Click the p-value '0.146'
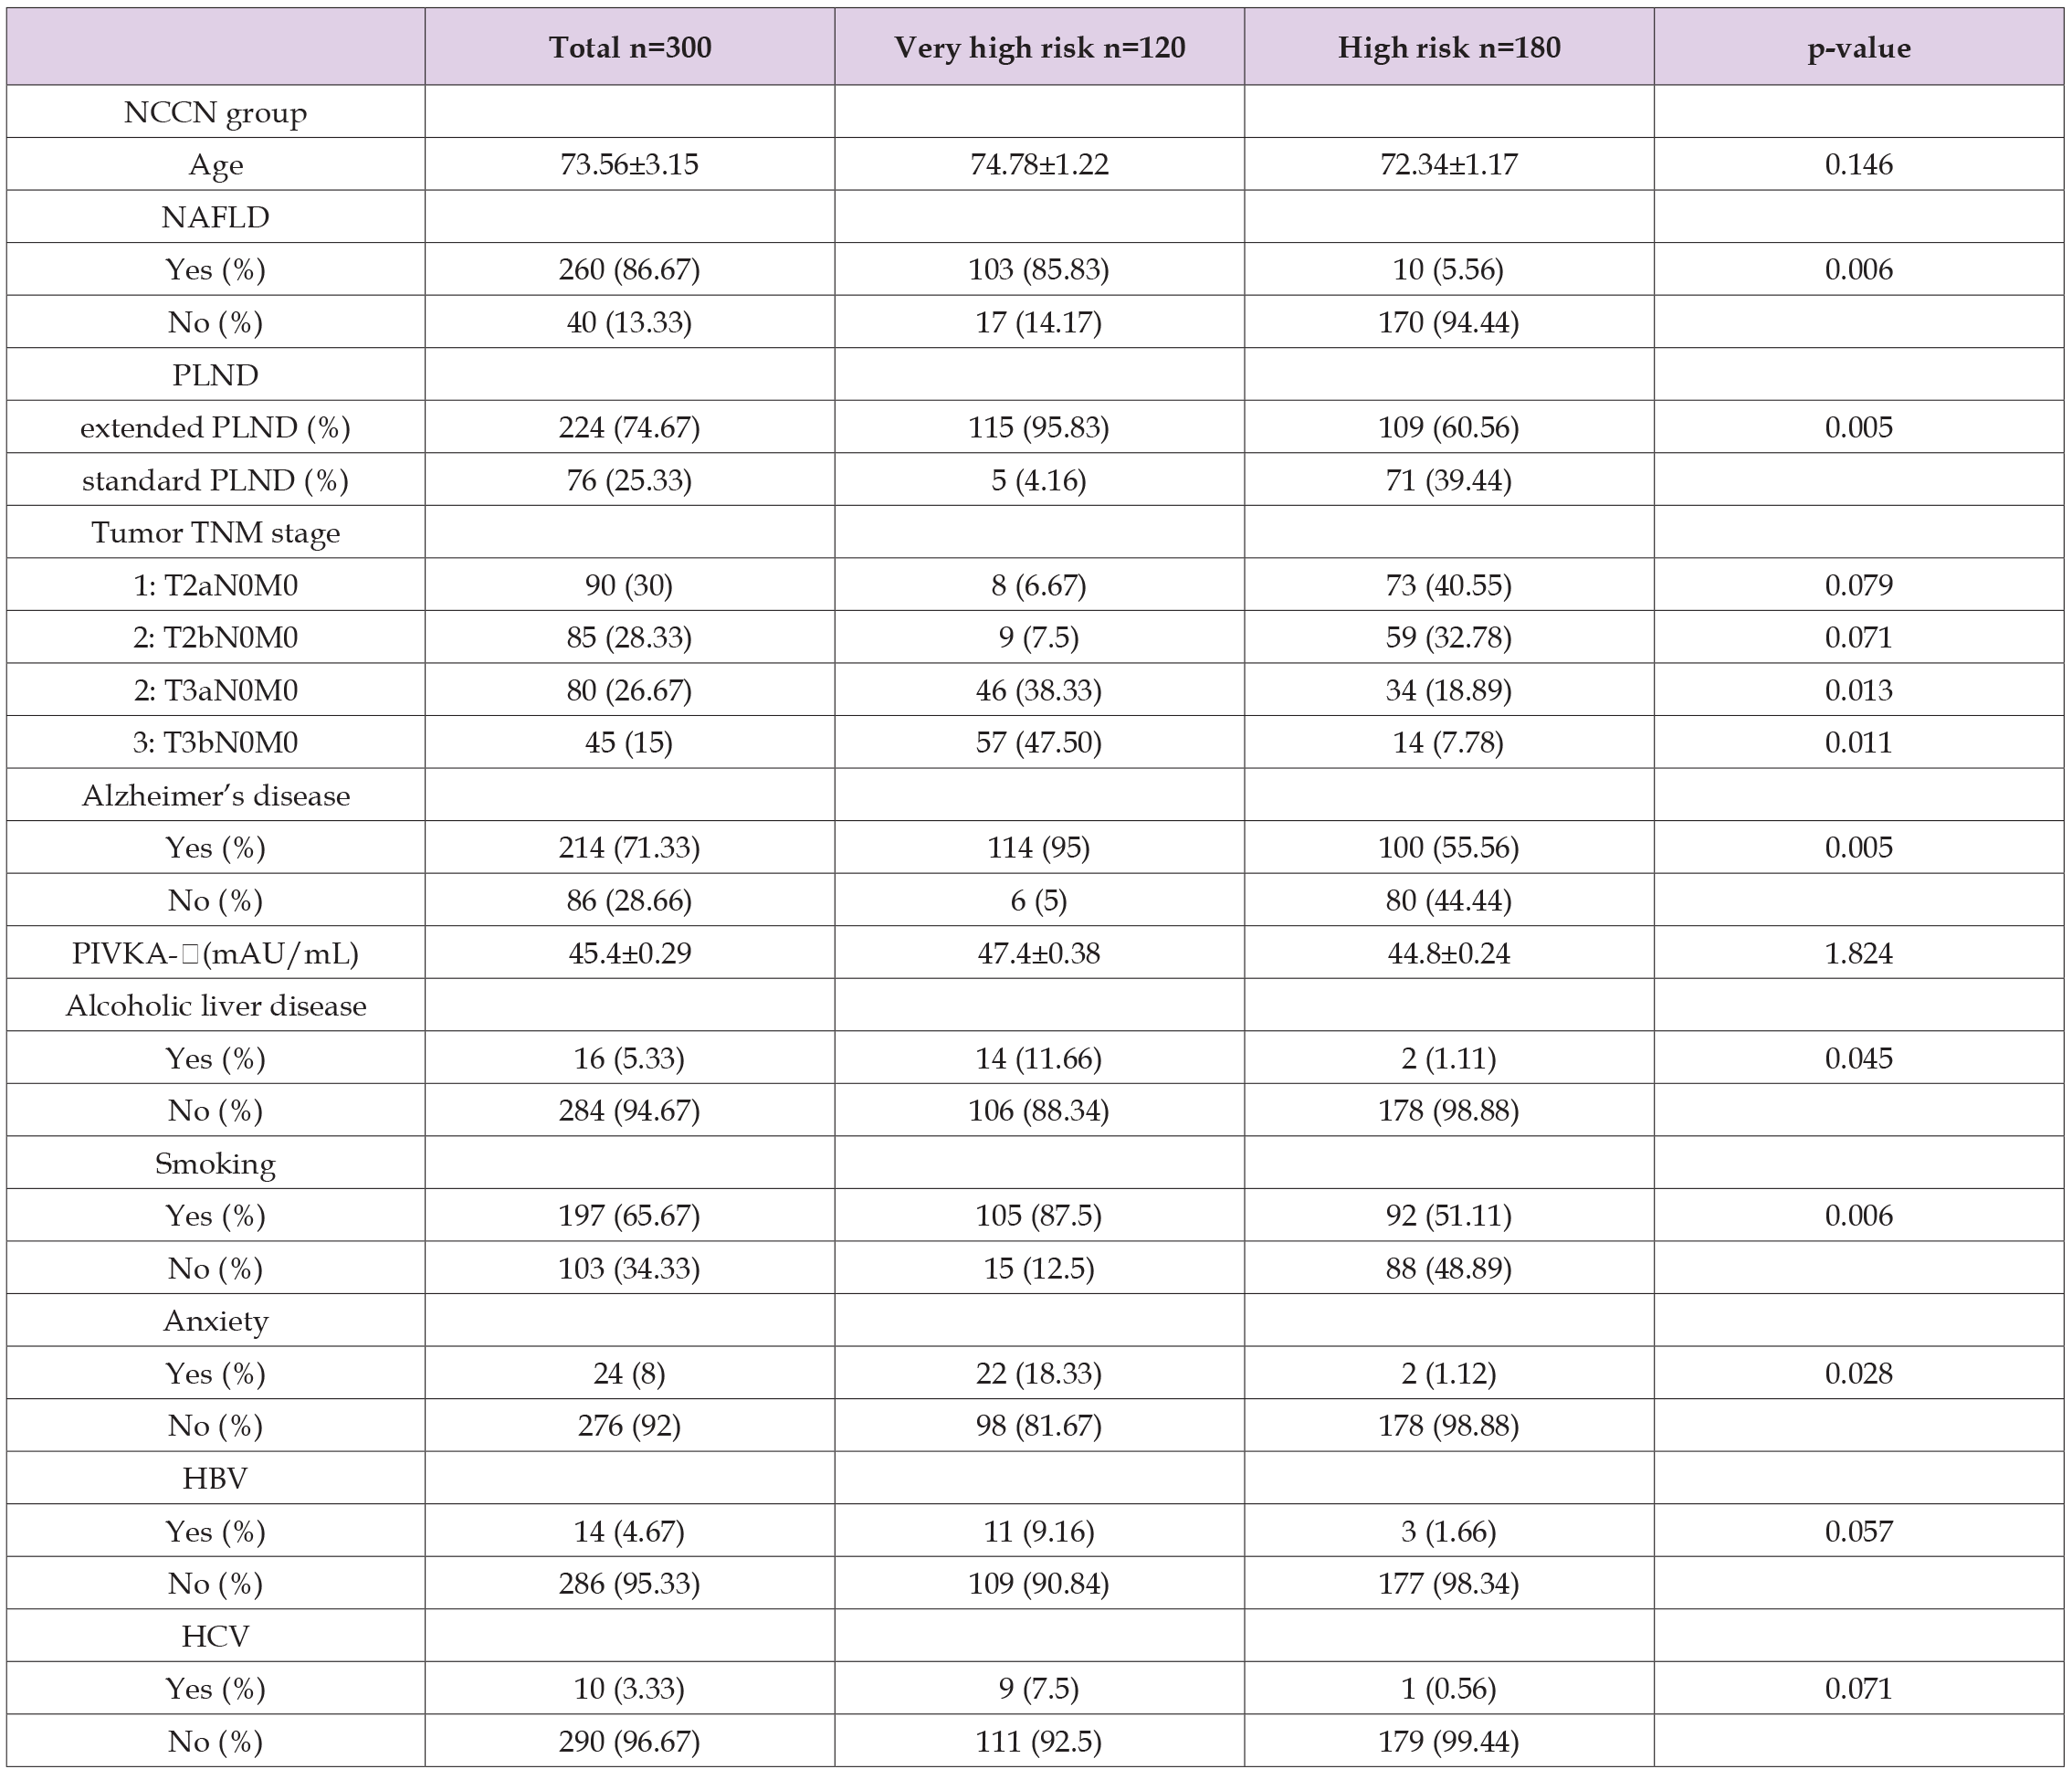The image size is (2072, 1769). (1859, 164)
